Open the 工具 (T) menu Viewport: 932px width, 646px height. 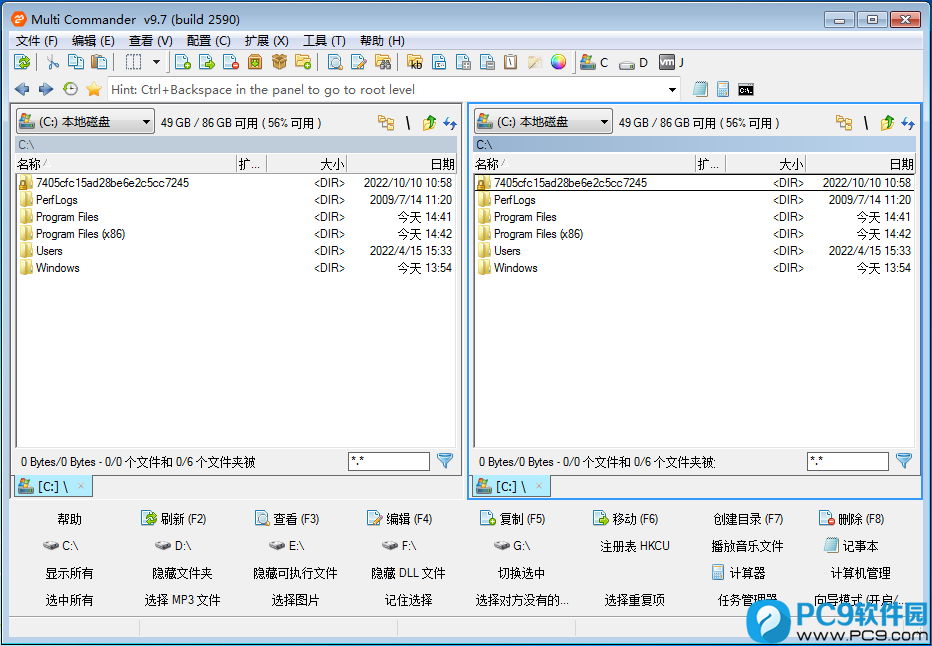[324, 40]
